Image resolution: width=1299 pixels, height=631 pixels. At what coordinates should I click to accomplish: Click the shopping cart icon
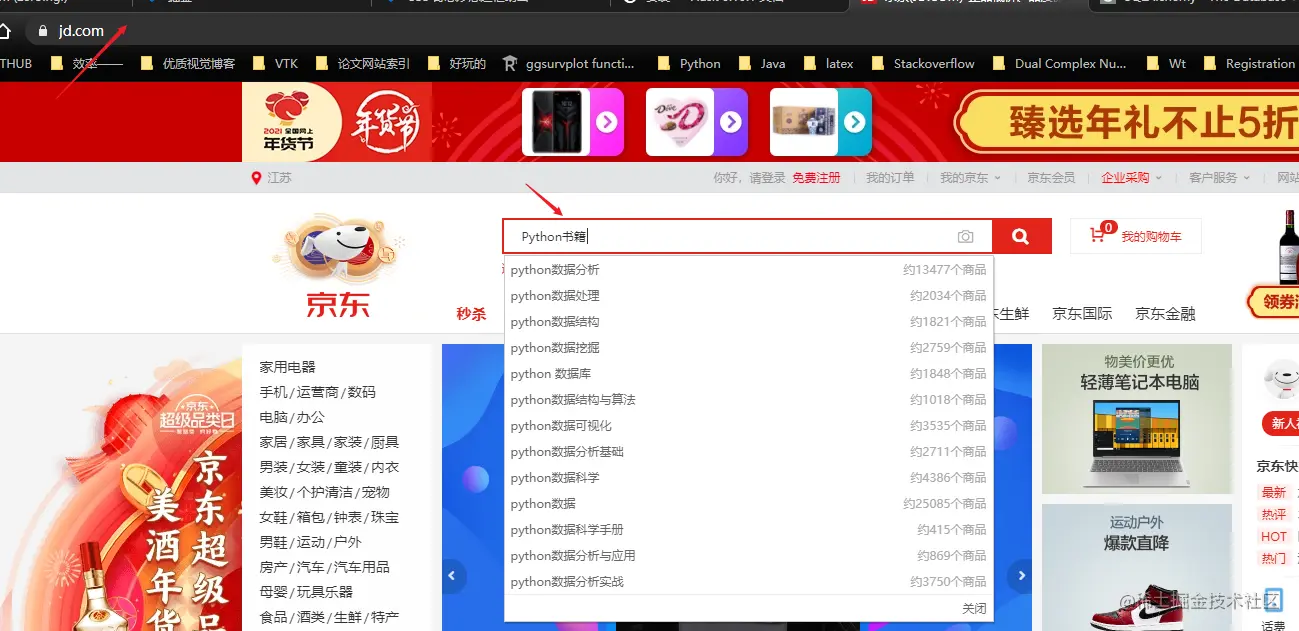pyautogui.click(x=1097, y=236)
